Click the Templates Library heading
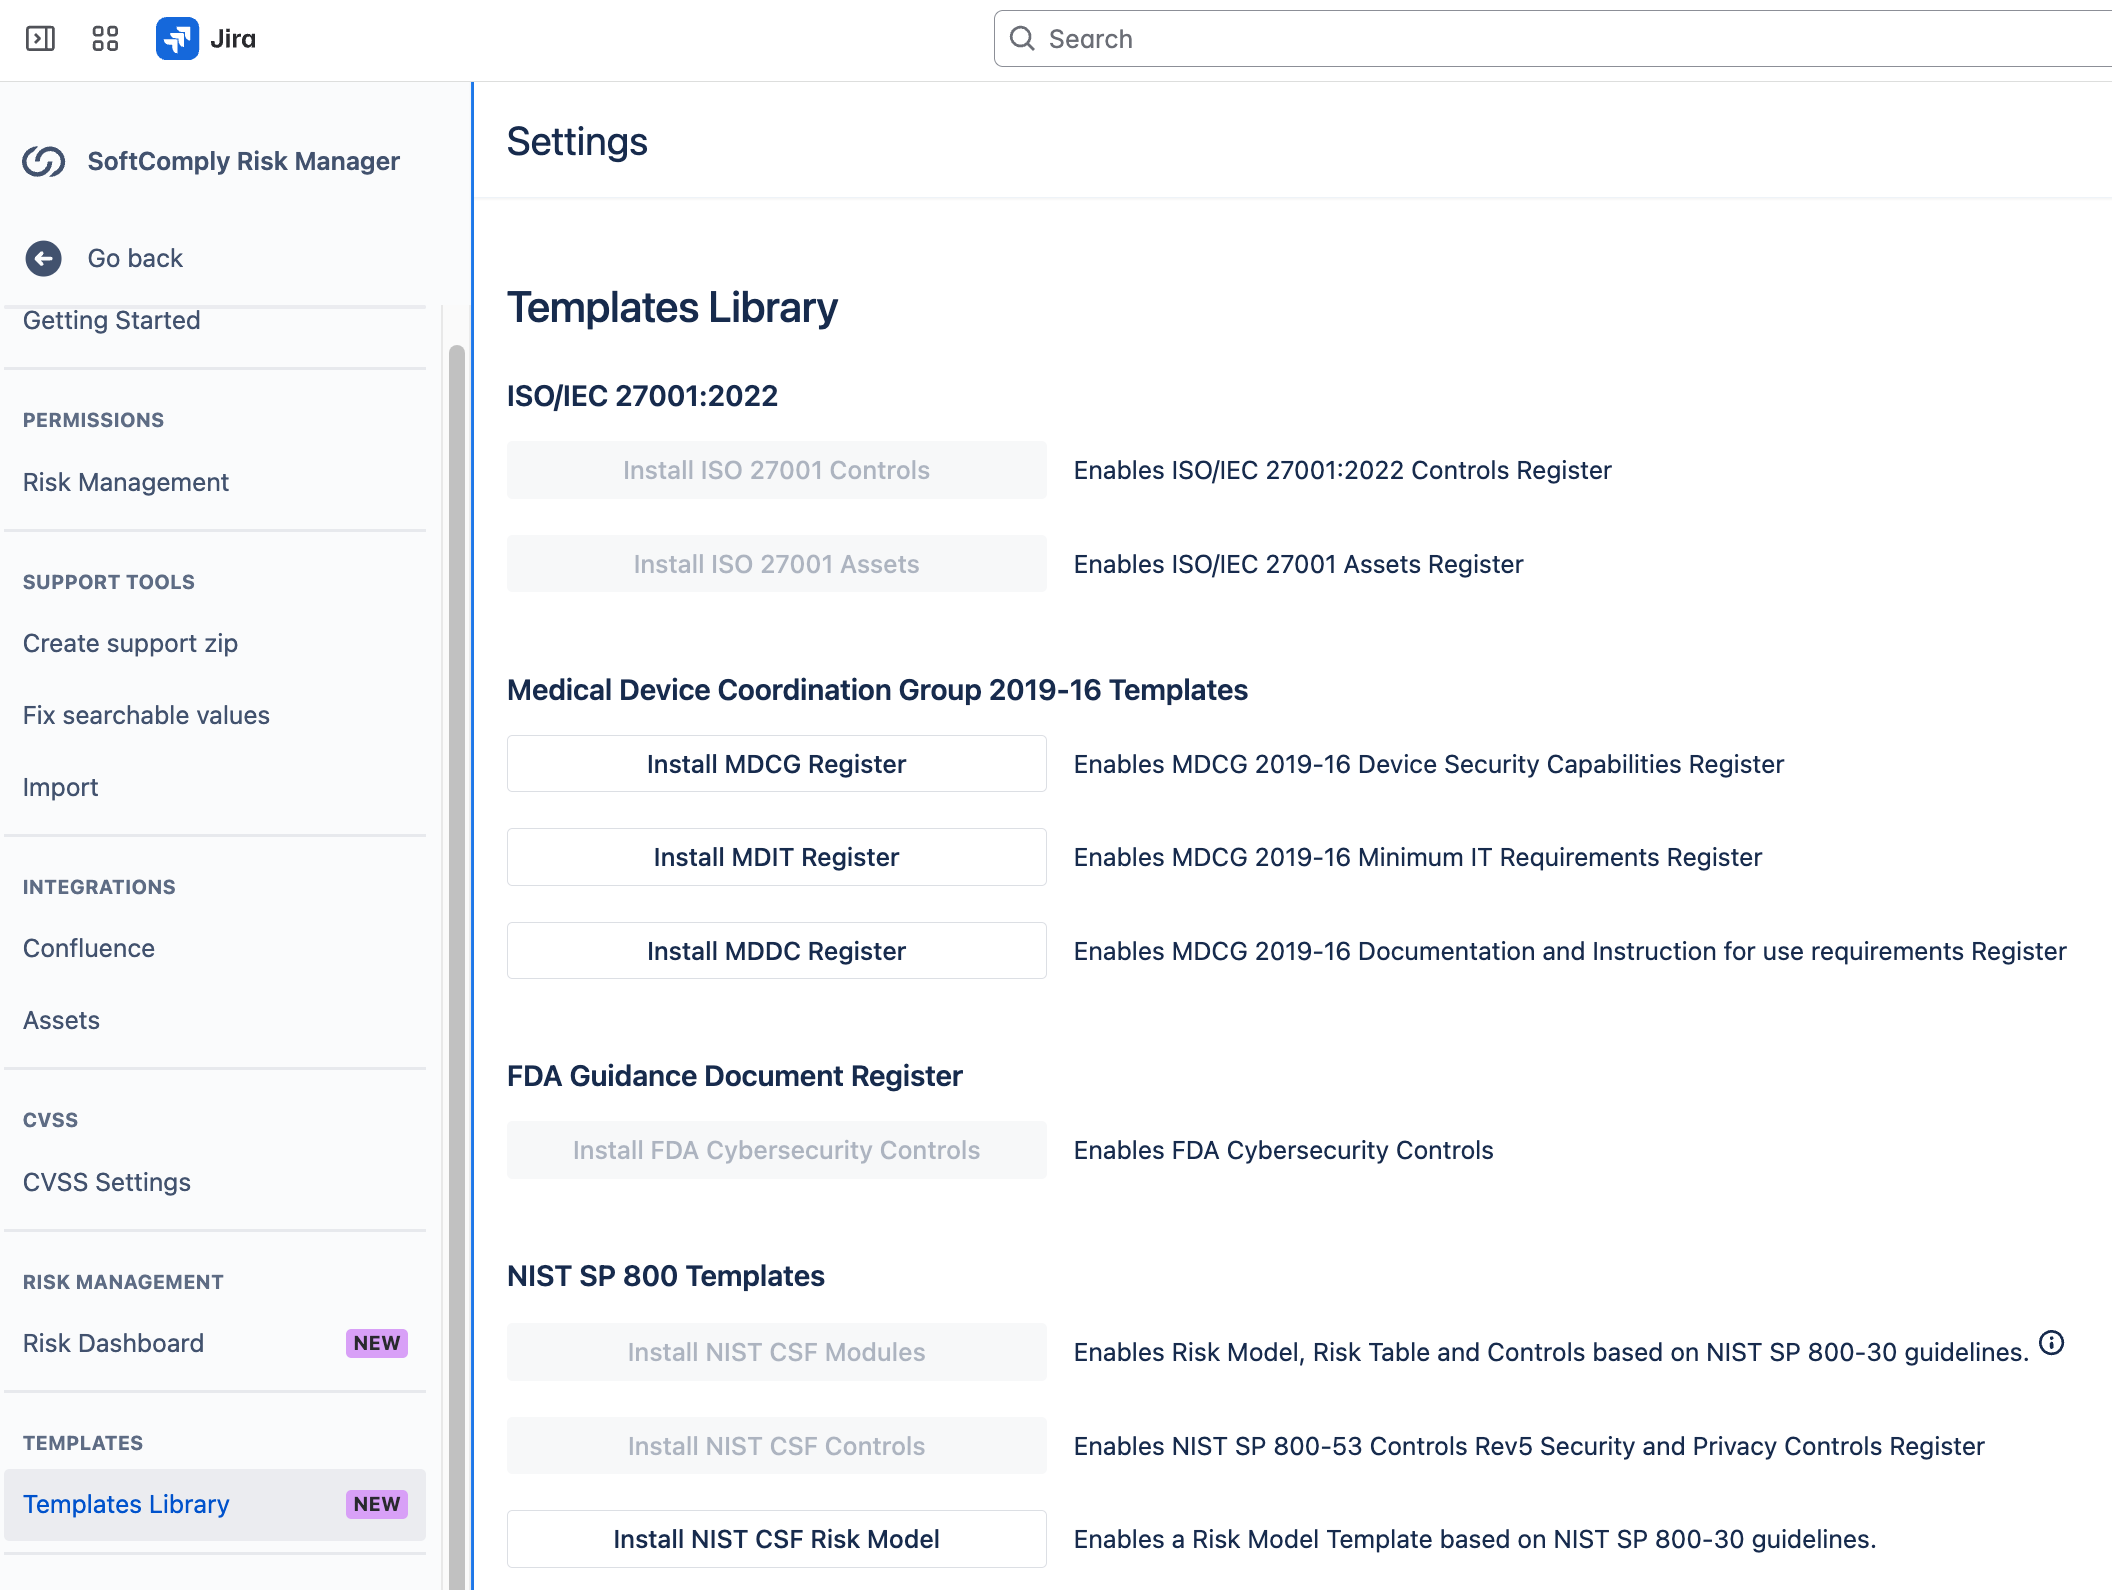This screenshot has height=1590, width=2112. click(672, 307)
